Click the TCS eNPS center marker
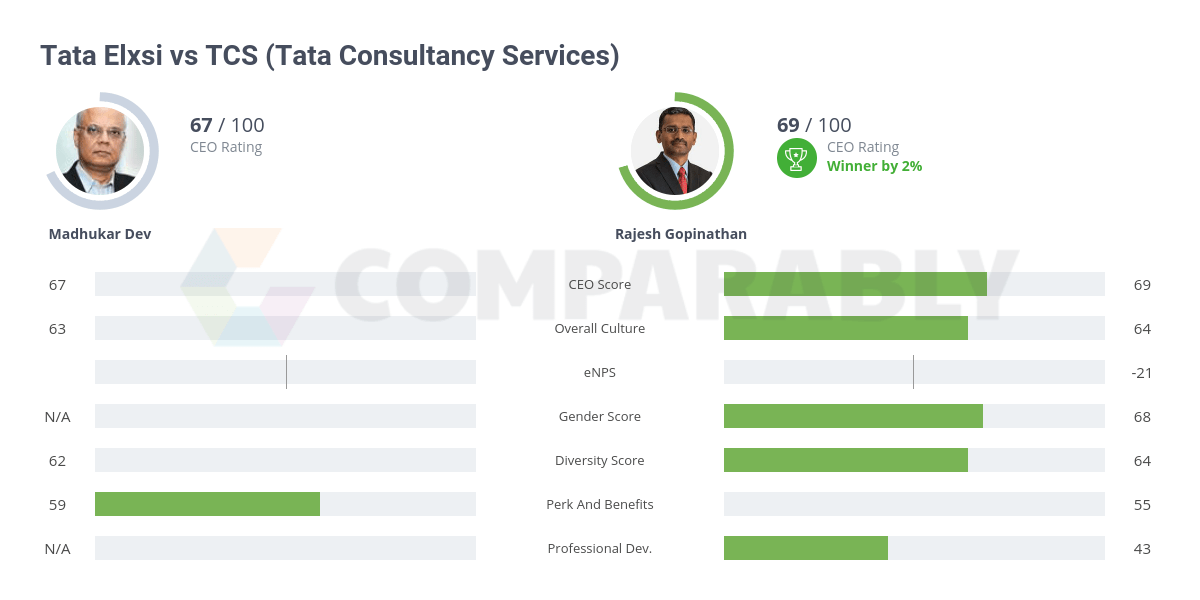Viewport: 1200px width, 600px height. [913, 372]
